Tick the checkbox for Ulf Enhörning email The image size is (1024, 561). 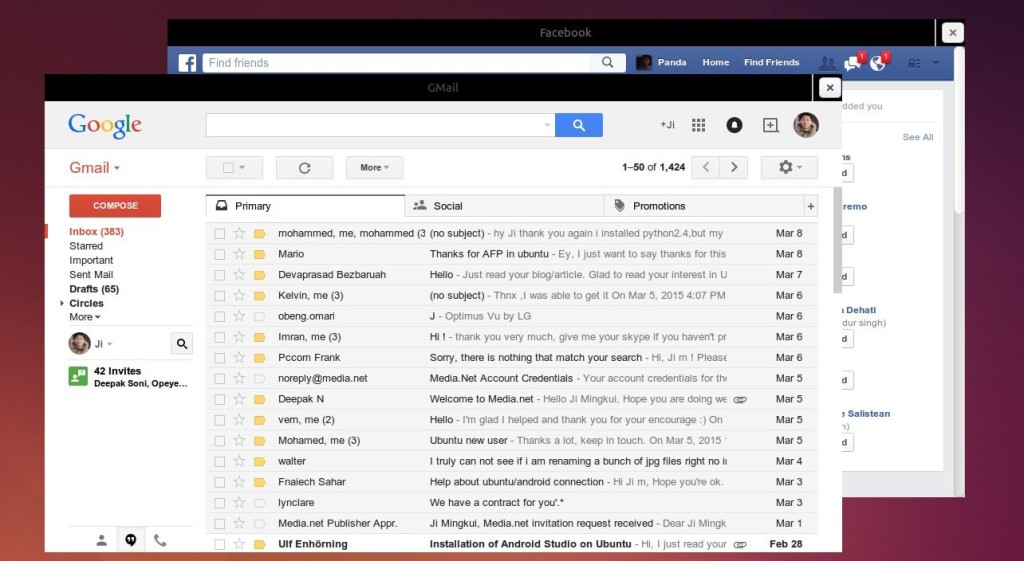[x=219, y=544]
